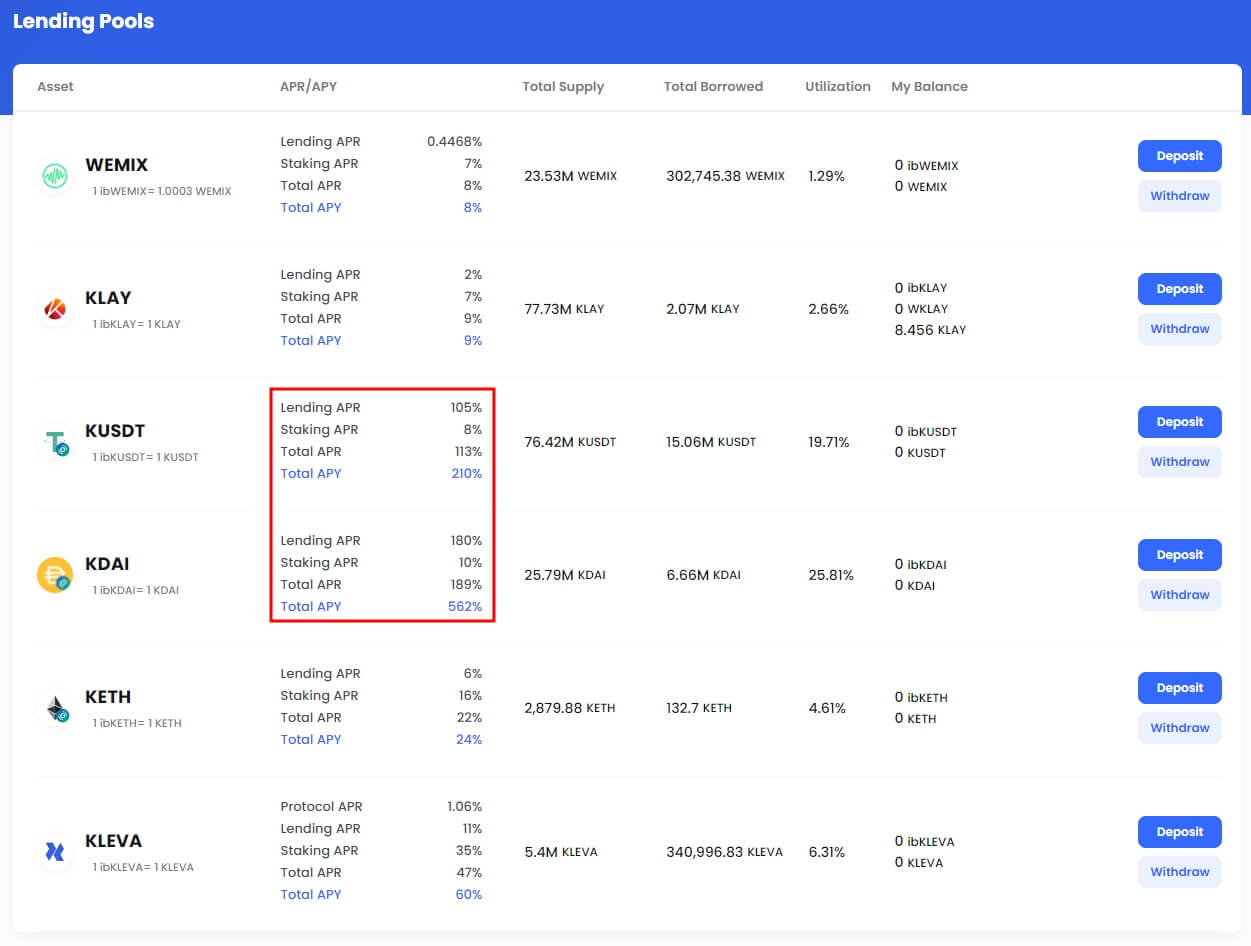Click the 76.42M KUSDT total supply
Screen dimensions: 1251x946
tap(570, 442)
